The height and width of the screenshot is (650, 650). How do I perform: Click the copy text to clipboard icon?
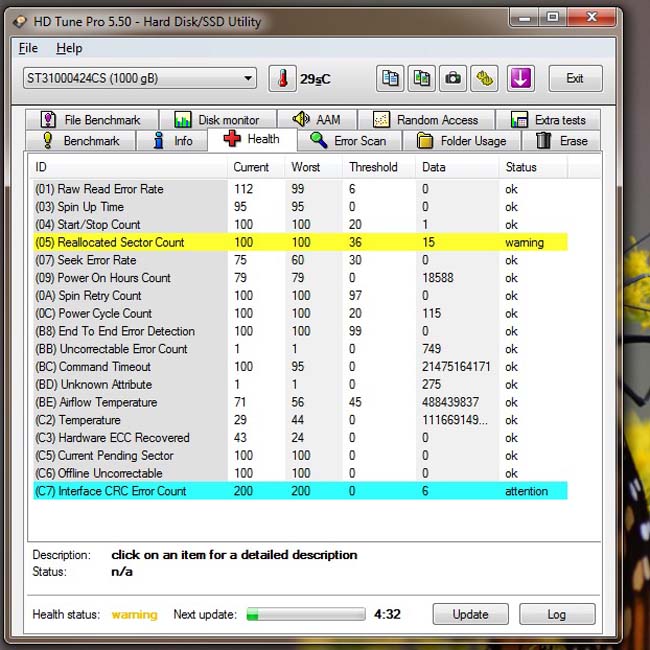[390, 78]
